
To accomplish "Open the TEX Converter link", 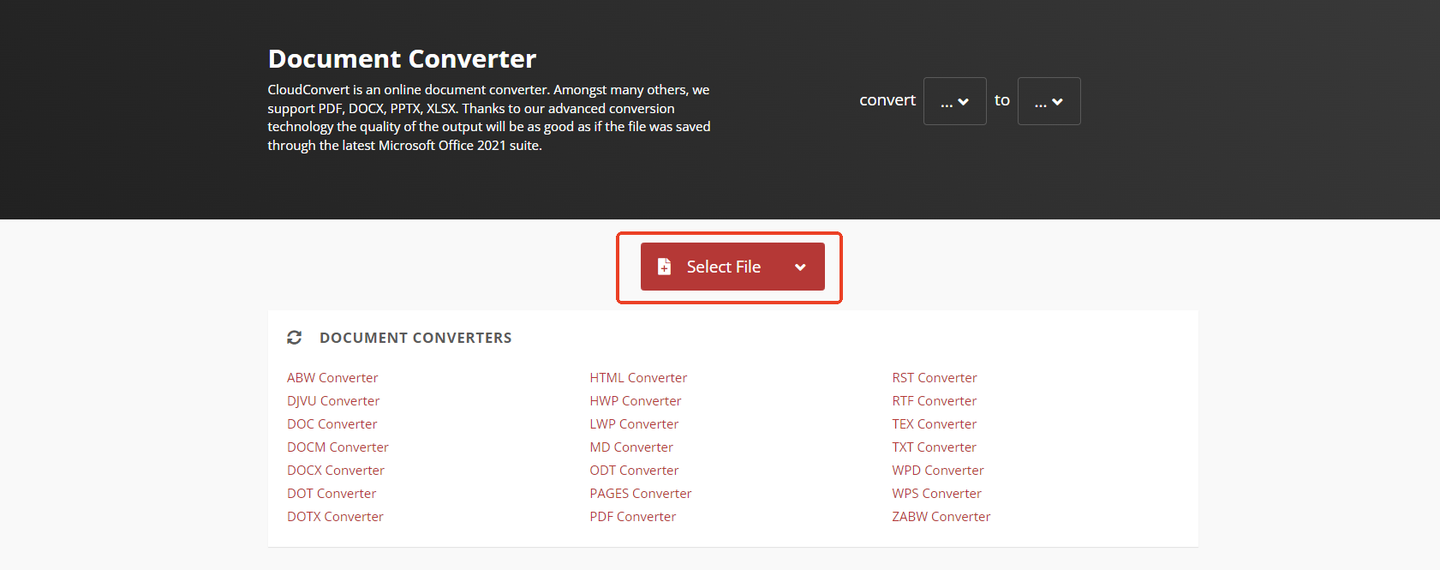I will 934,424.
